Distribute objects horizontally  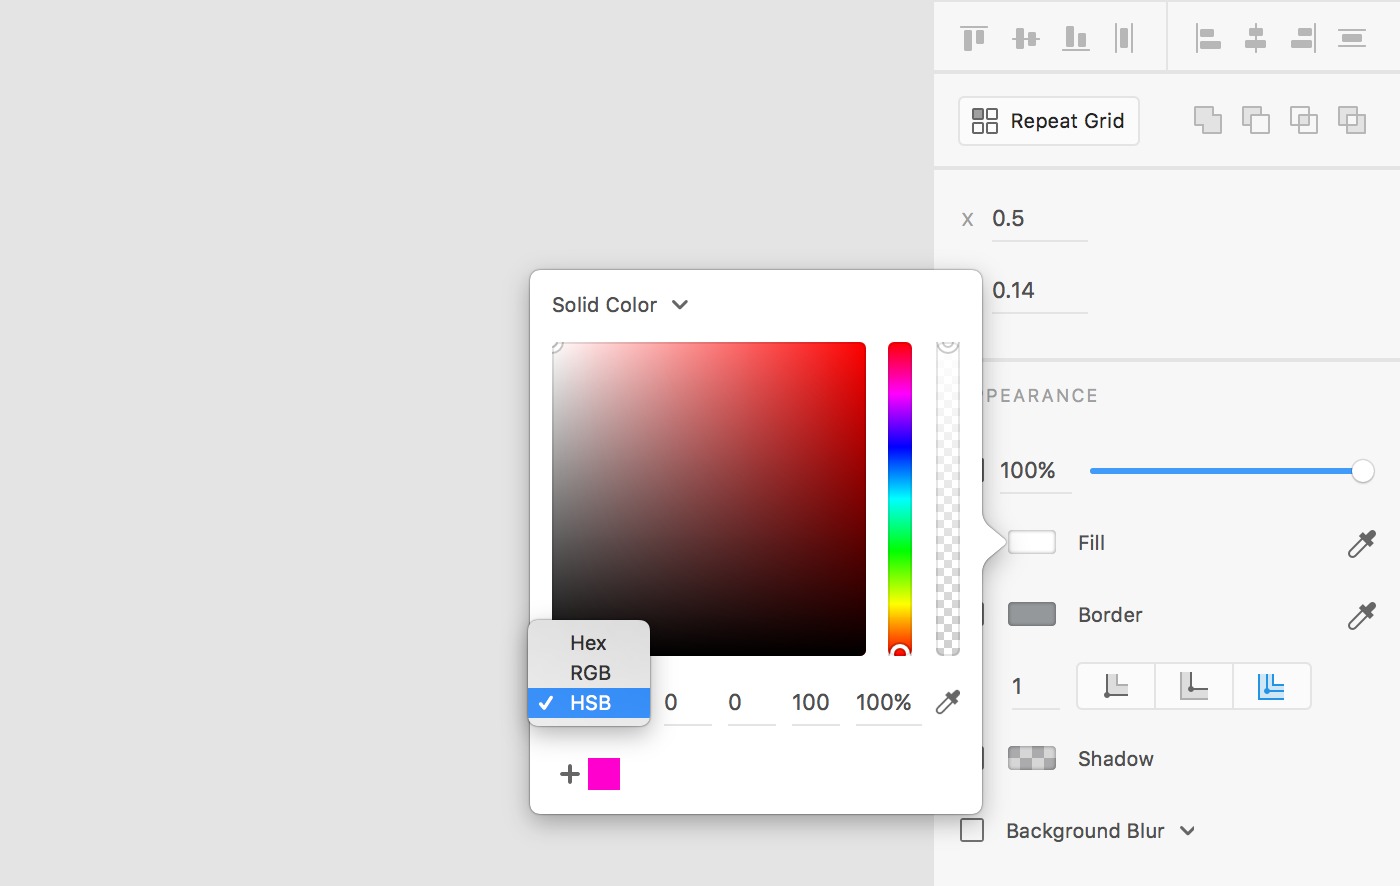point(1124,38)
